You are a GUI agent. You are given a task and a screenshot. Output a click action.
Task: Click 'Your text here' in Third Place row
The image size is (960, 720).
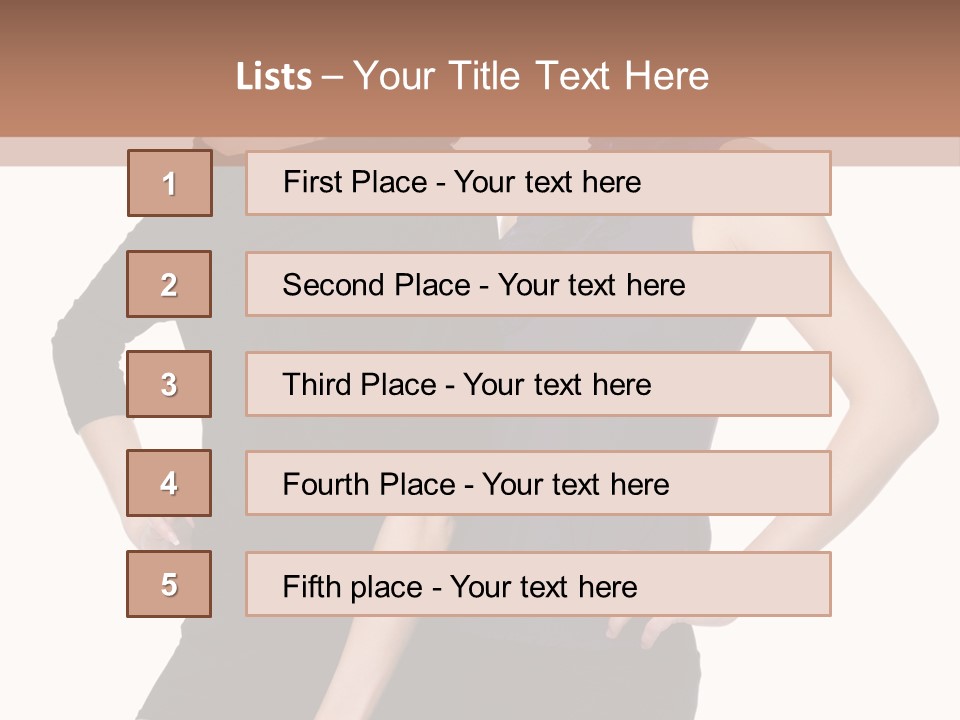(x=557, y=384)
